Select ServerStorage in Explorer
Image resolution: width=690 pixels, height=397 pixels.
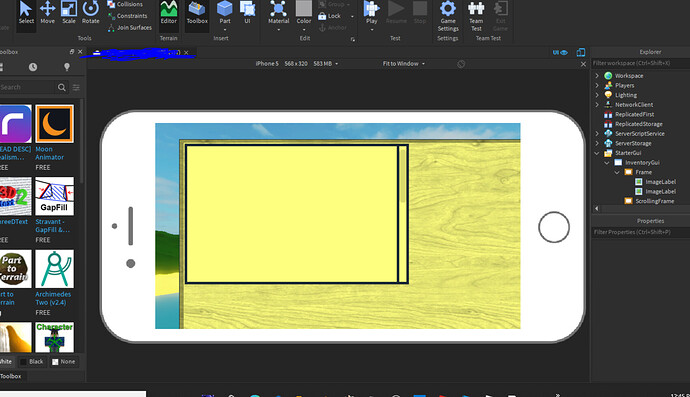[633, 143]
